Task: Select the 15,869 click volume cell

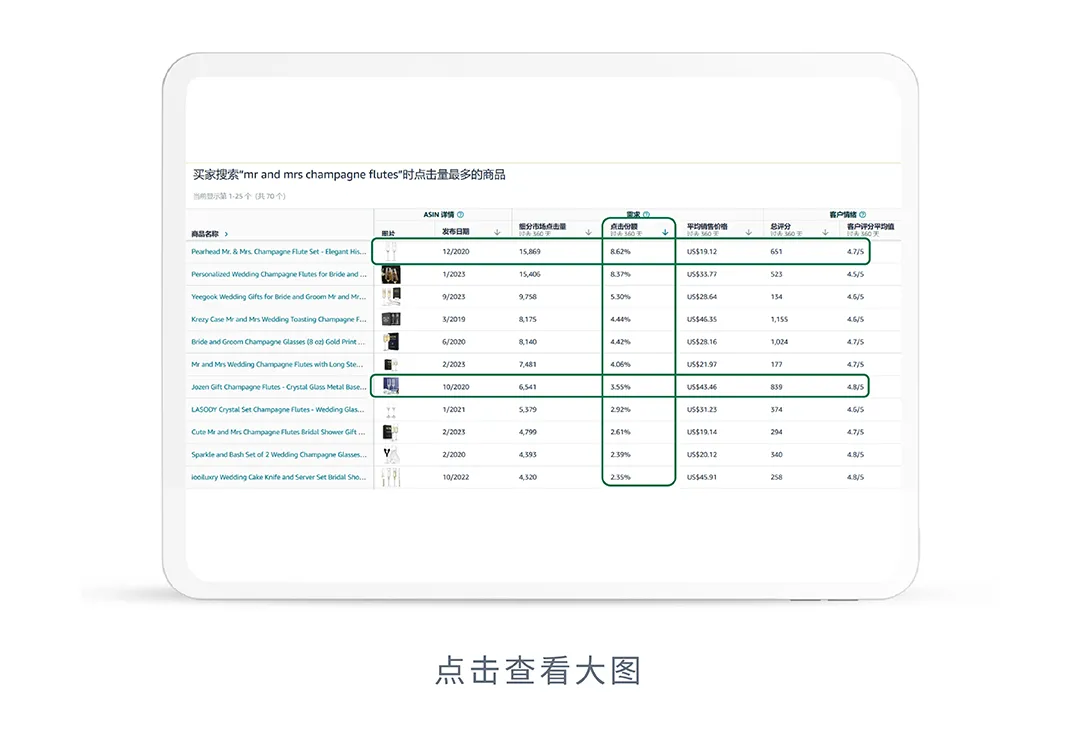Action: click(x=530, y=252)
